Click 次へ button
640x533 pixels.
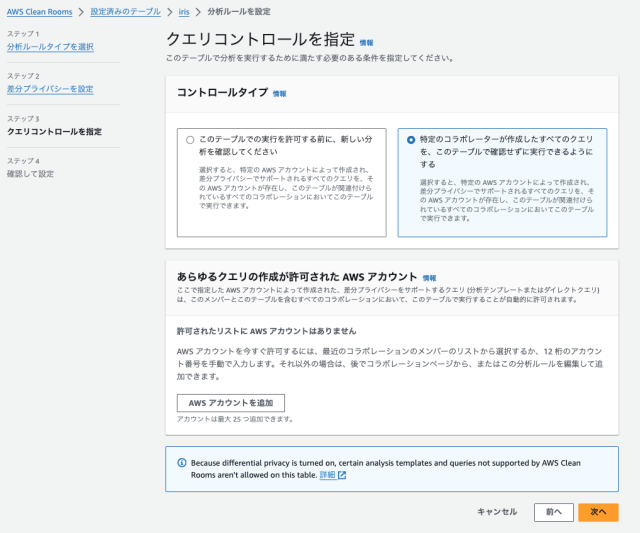pyautogui.click(x=598, y=512)
